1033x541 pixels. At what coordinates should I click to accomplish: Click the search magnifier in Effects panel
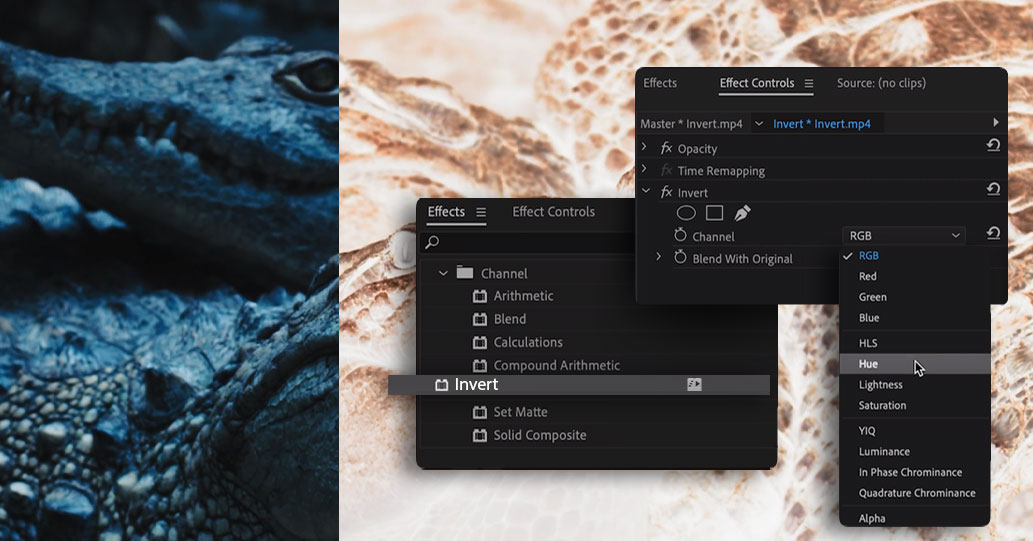coord(432,242)
